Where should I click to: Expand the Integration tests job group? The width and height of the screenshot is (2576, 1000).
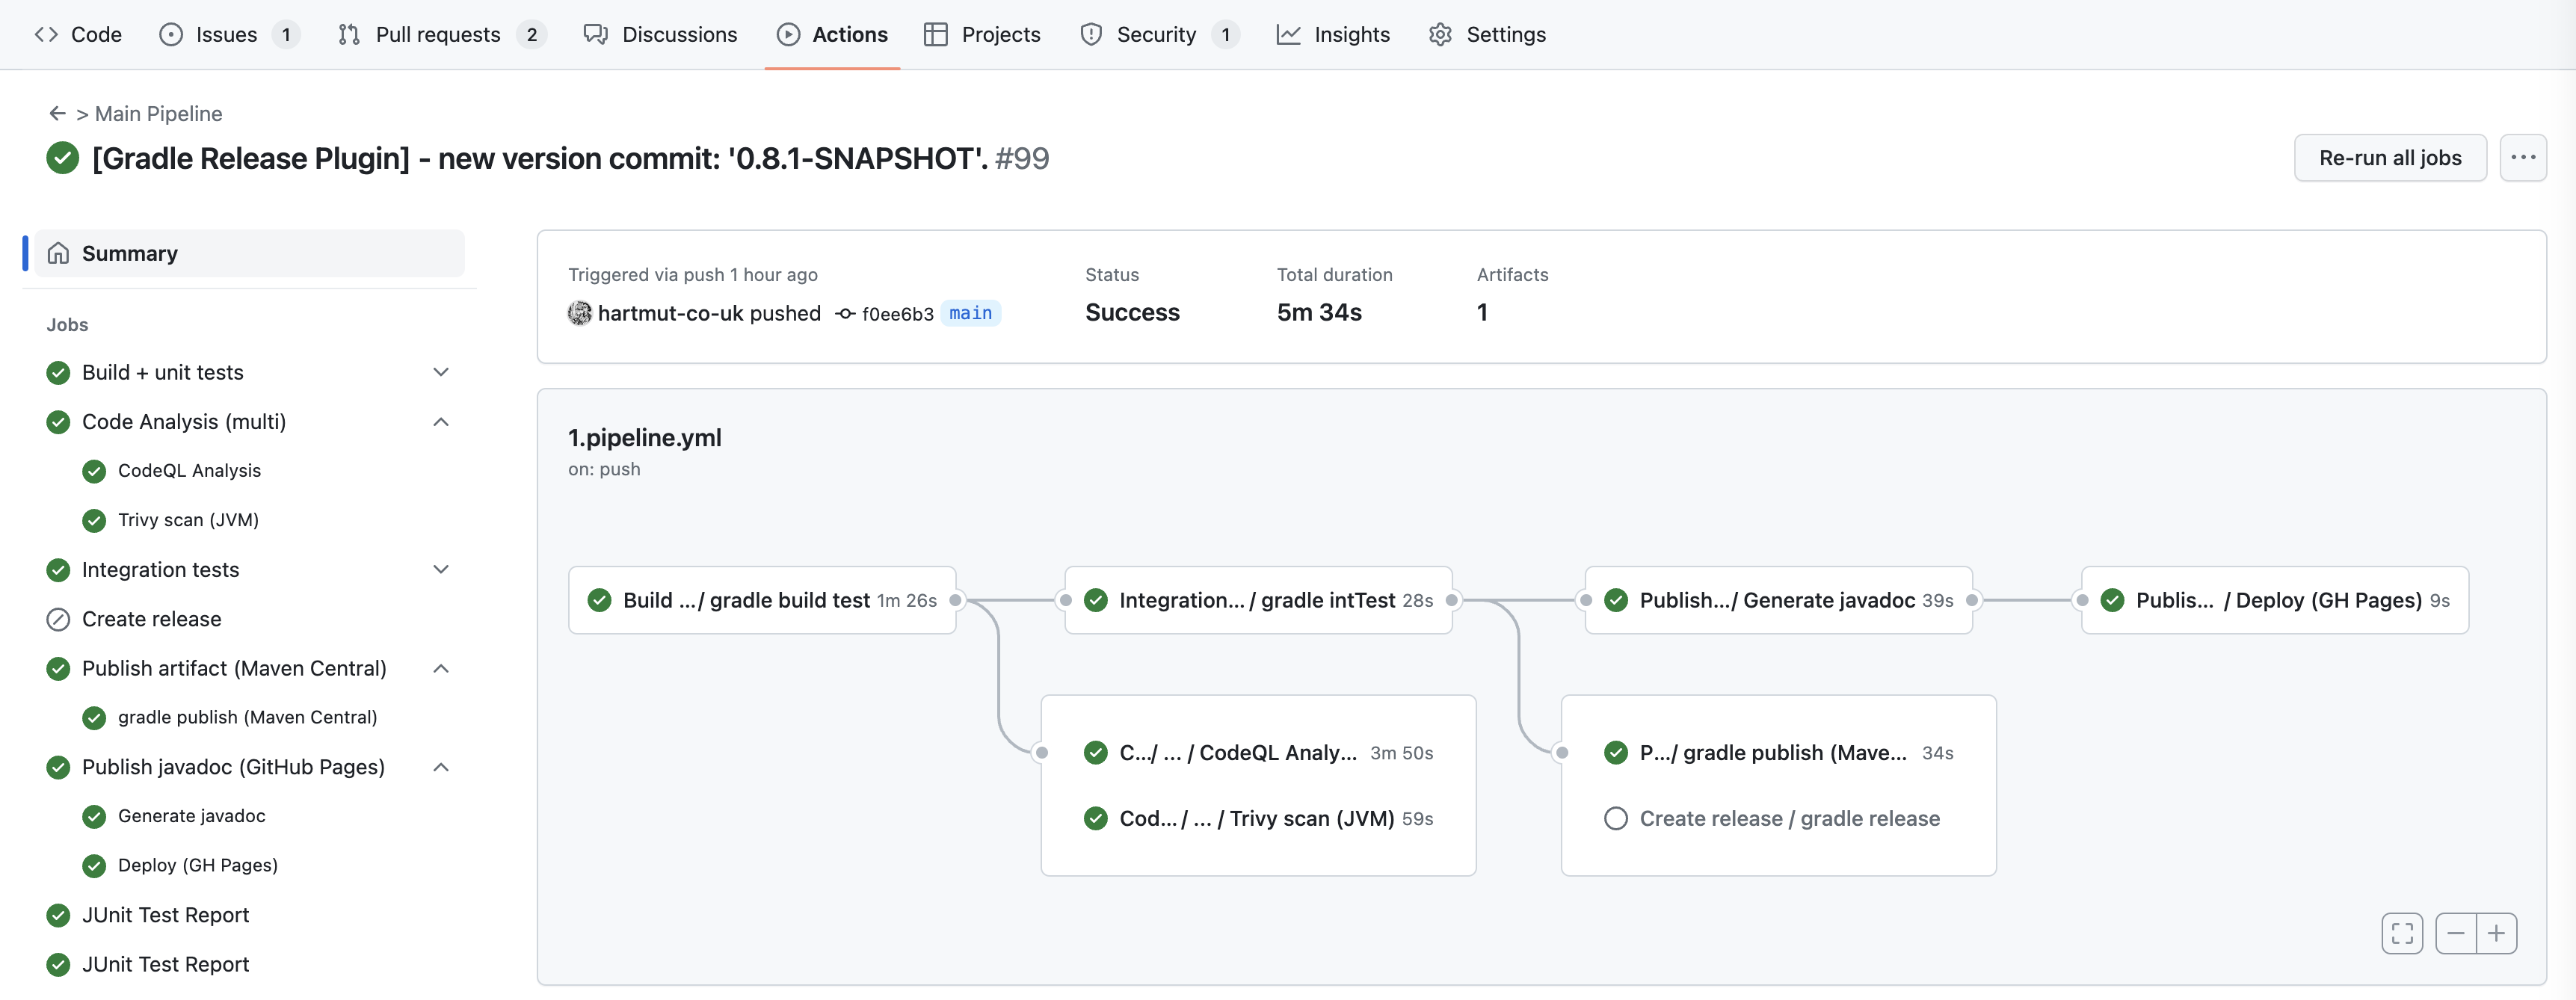click(x=441, y=570)
